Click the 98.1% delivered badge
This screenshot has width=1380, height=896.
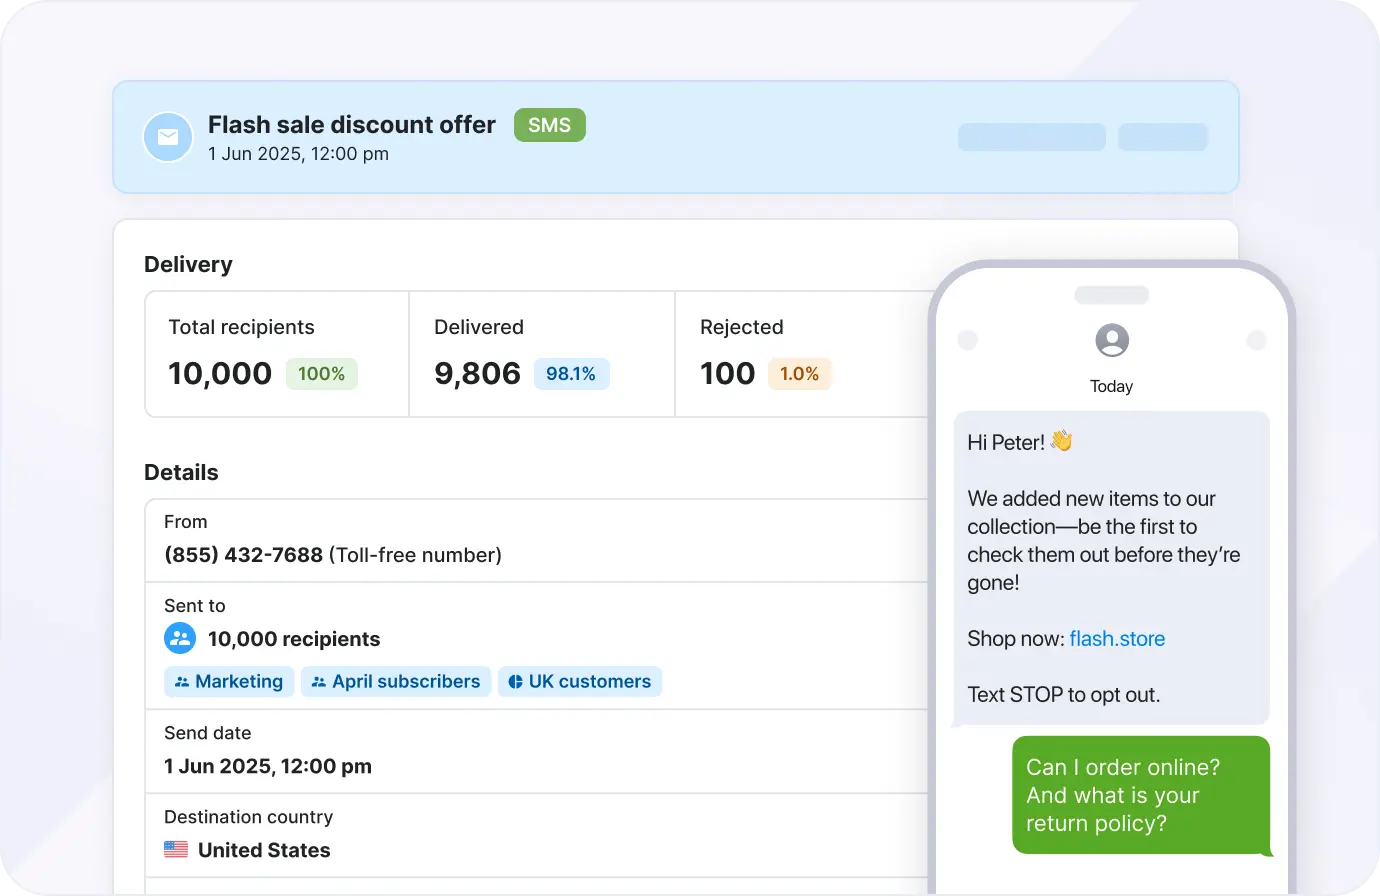pos(571,374)
